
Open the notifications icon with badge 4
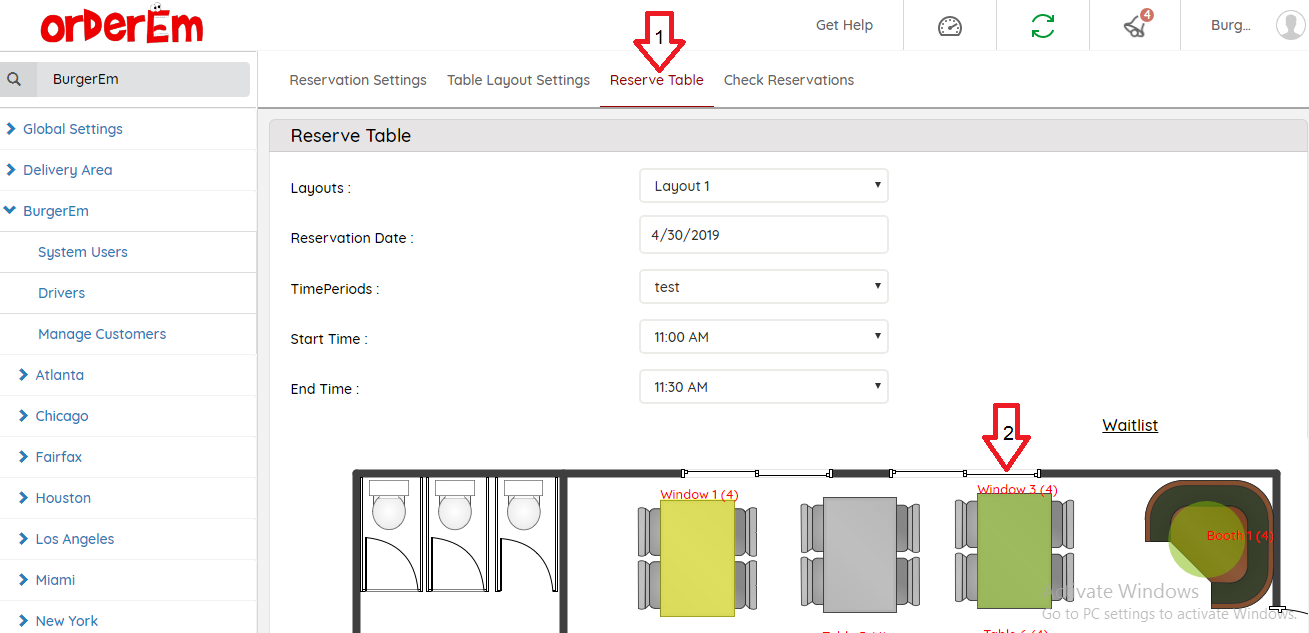coord(1135,26)
